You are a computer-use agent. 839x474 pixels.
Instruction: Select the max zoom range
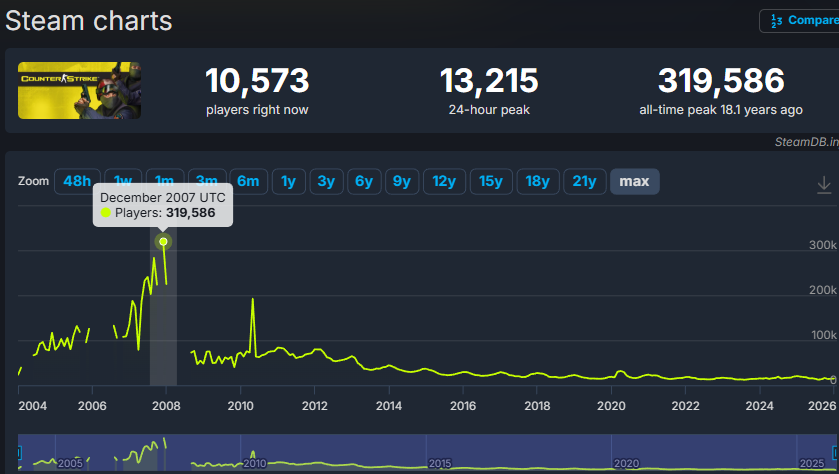click(635, 181)
